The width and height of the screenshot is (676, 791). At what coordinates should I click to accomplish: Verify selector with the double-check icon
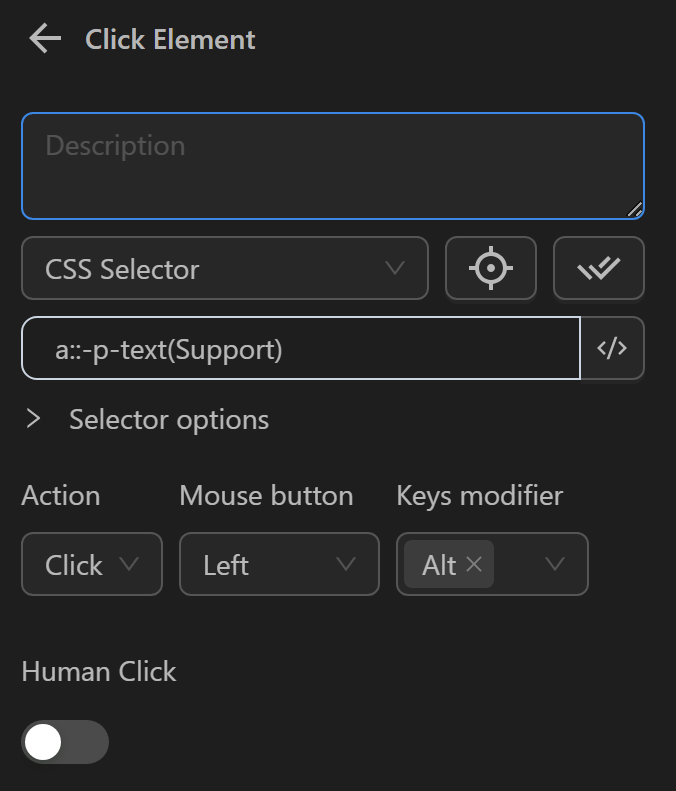click(x=598, y=268)
